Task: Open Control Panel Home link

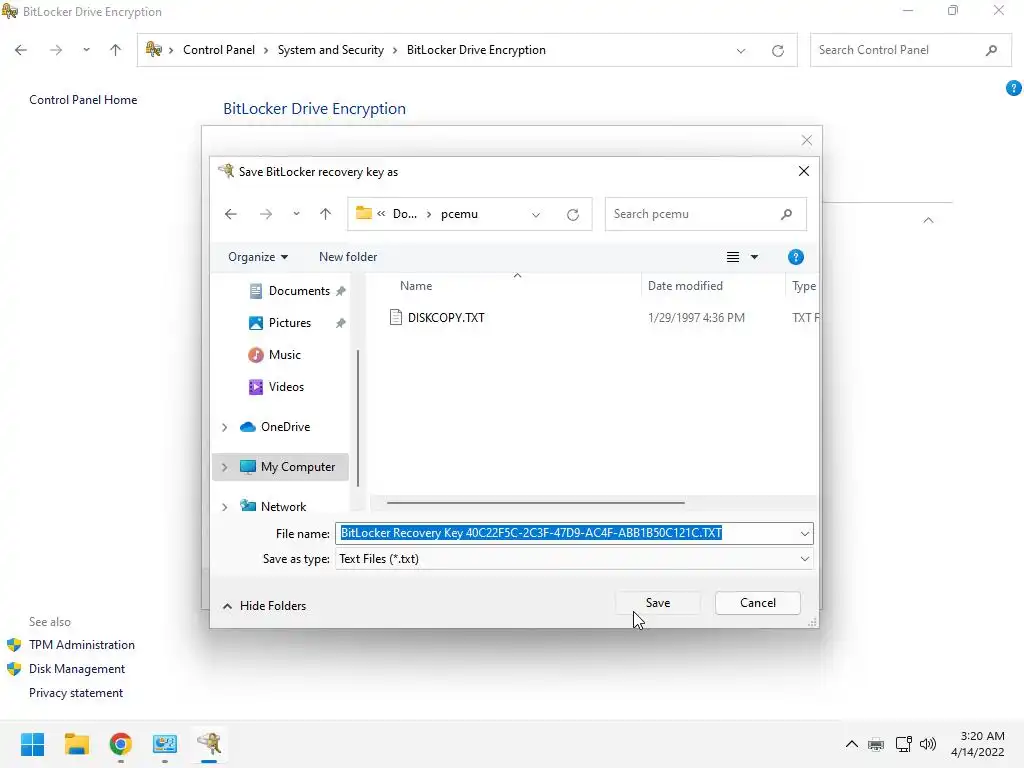Action: click(83, 100)
